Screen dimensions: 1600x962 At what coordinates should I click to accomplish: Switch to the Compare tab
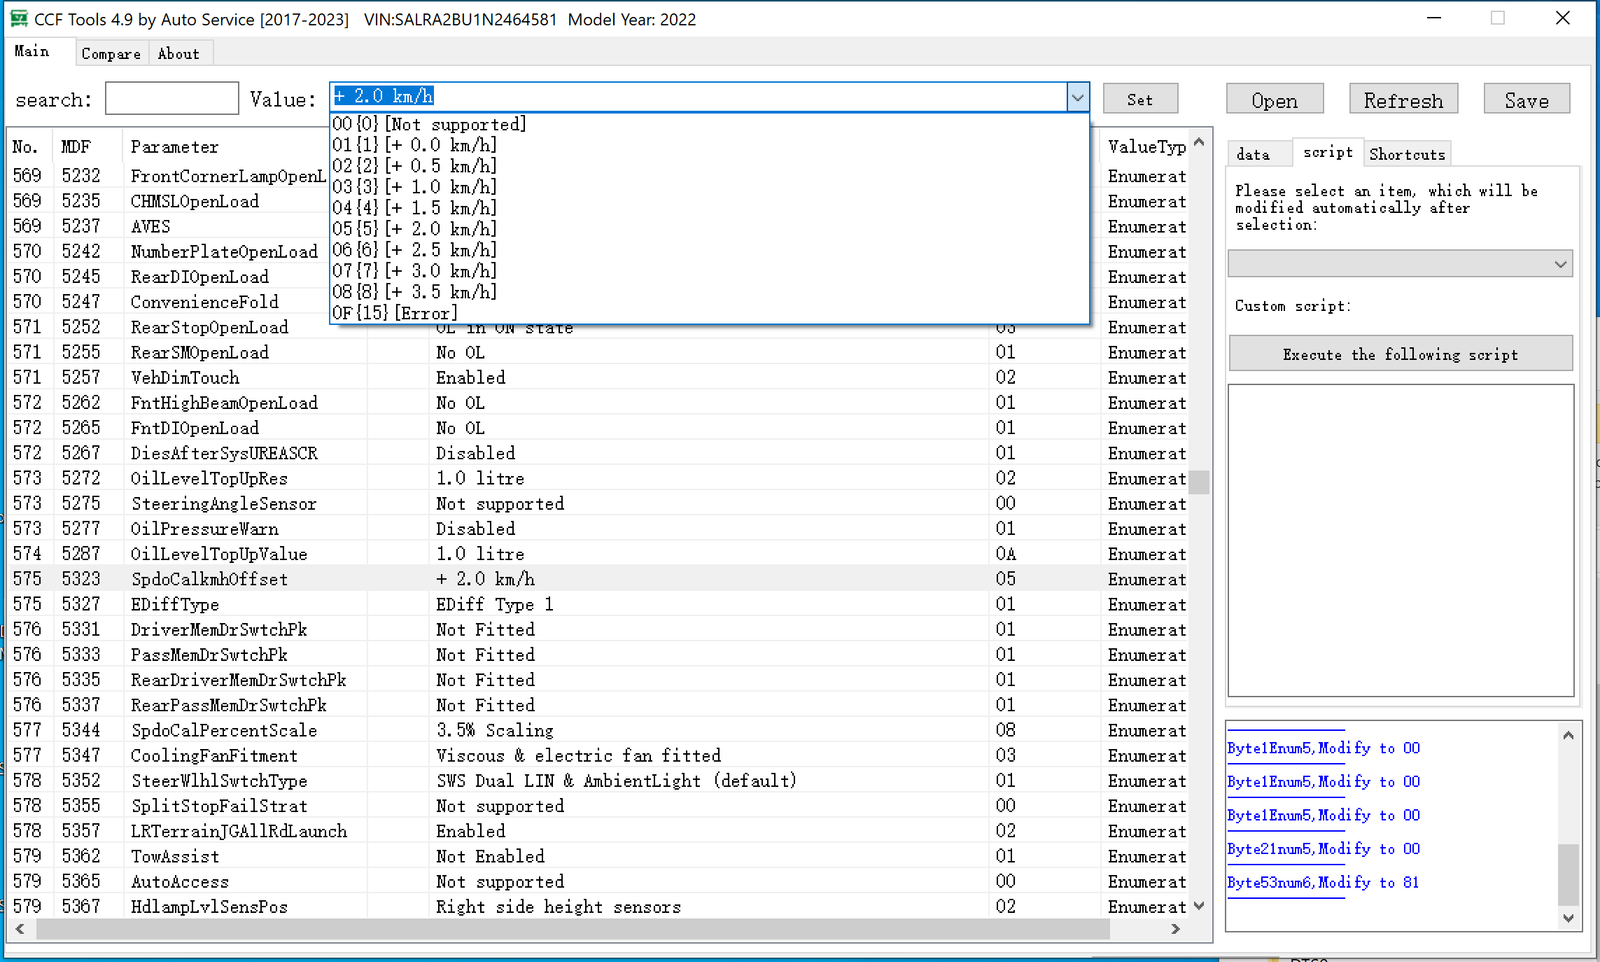pos(111,54)
